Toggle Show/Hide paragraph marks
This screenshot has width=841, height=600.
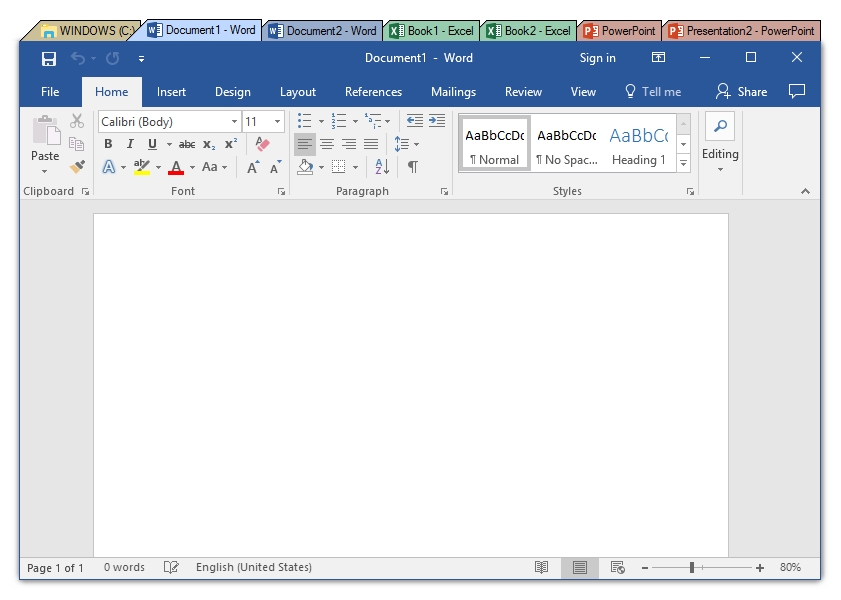(x=412, y=167)
